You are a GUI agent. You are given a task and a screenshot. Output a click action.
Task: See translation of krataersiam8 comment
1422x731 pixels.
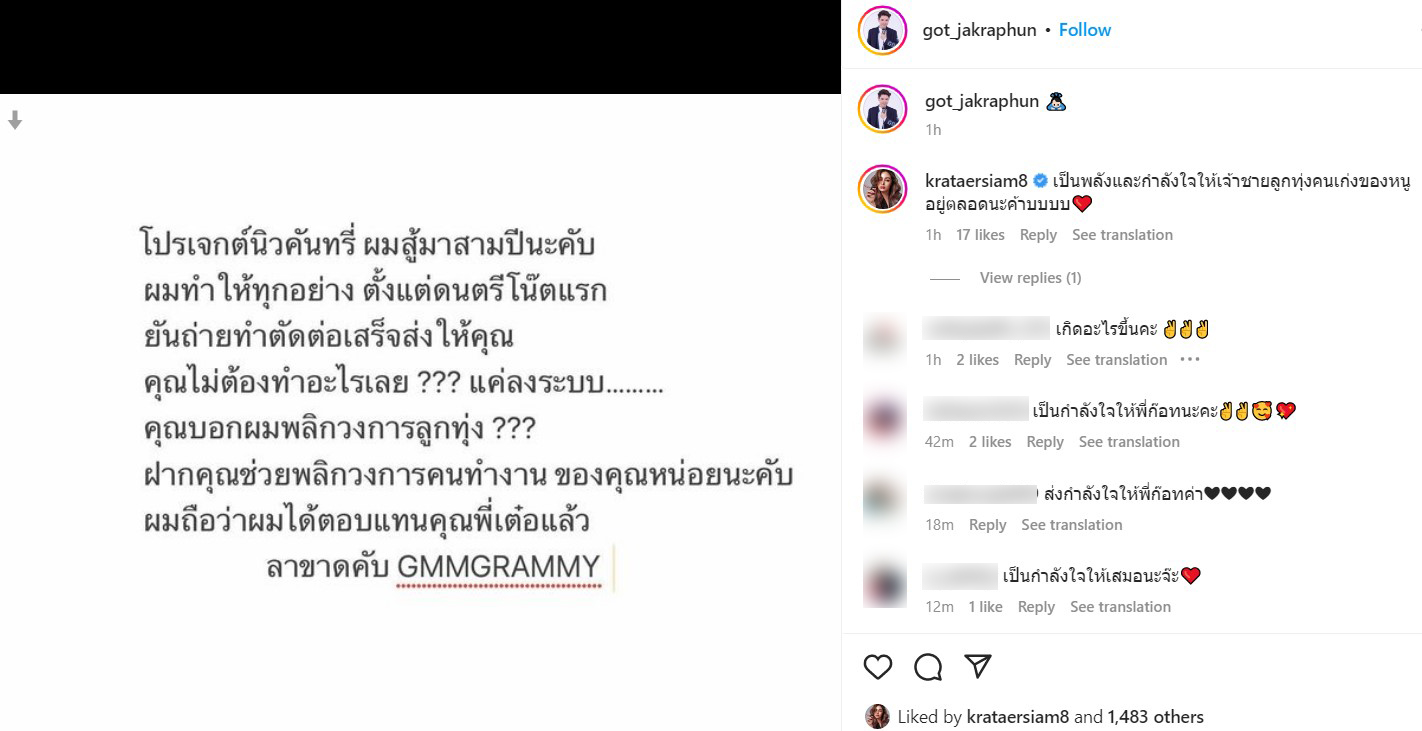[1122, 235]
